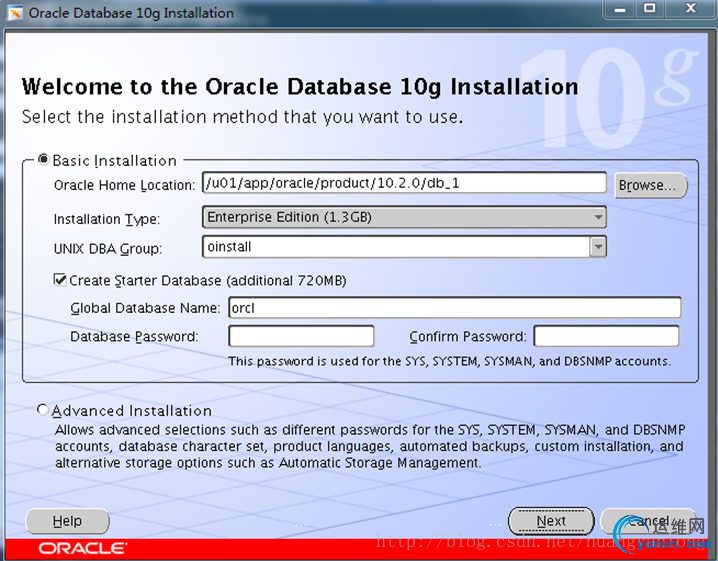Screen dimensions: 718x561
Task: Click the Oracle Home Location path field
Action: tap(404, 183)
